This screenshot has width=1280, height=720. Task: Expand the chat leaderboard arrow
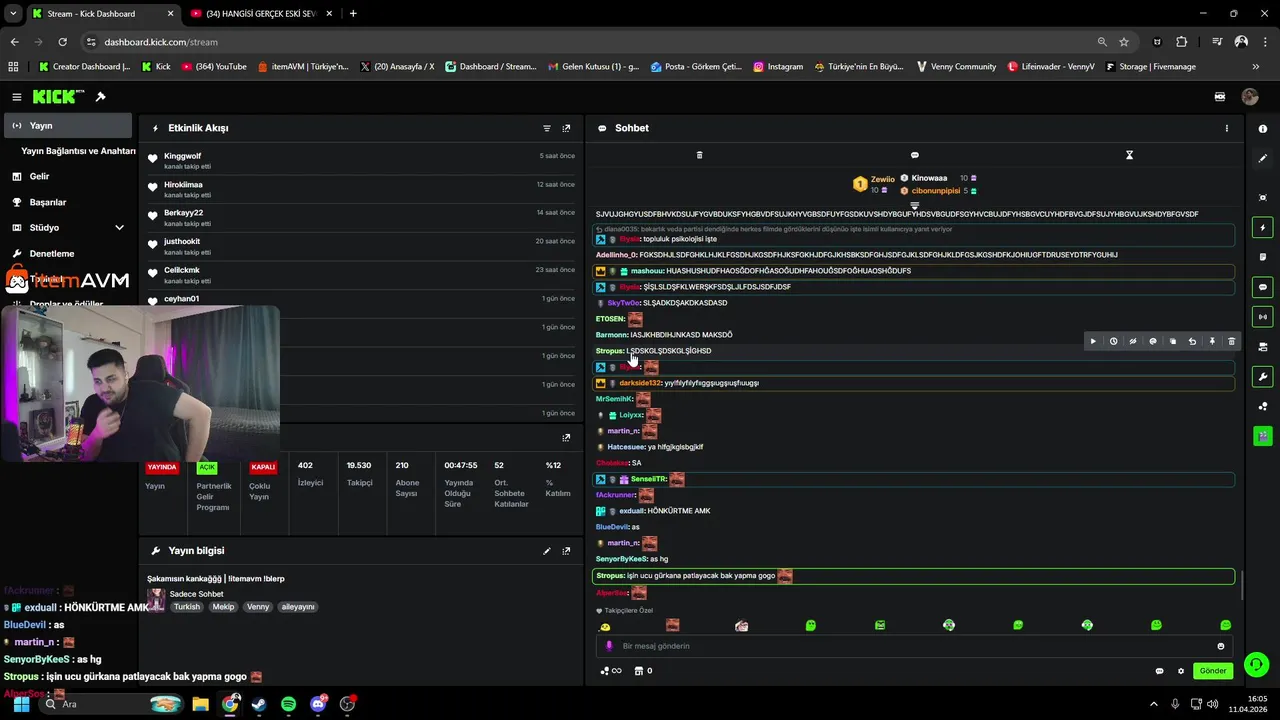pos(914,205)
